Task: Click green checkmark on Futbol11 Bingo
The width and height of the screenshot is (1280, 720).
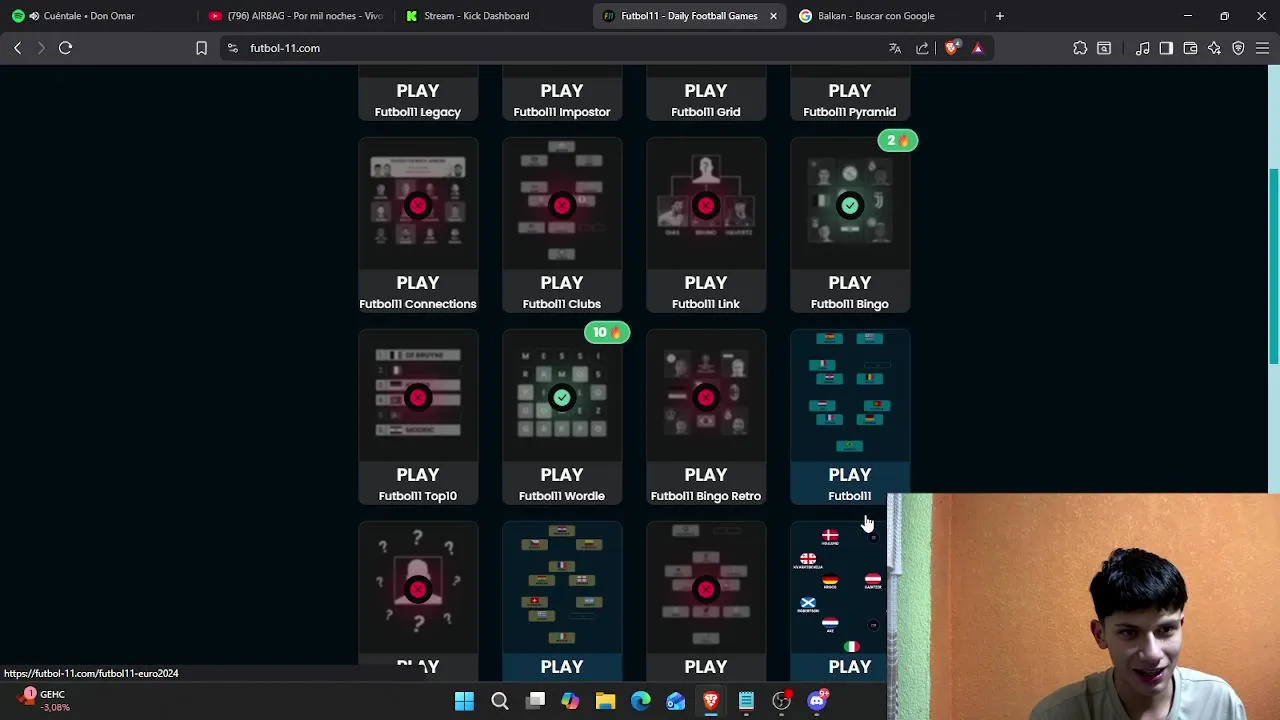Action: (850, 205)
